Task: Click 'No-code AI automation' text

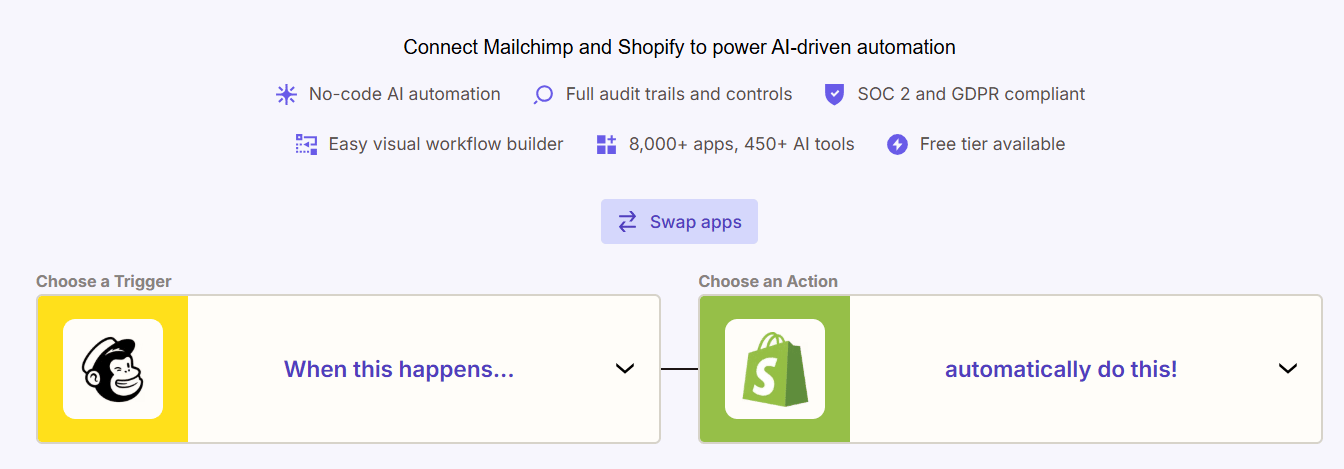Action: (405, 94)
